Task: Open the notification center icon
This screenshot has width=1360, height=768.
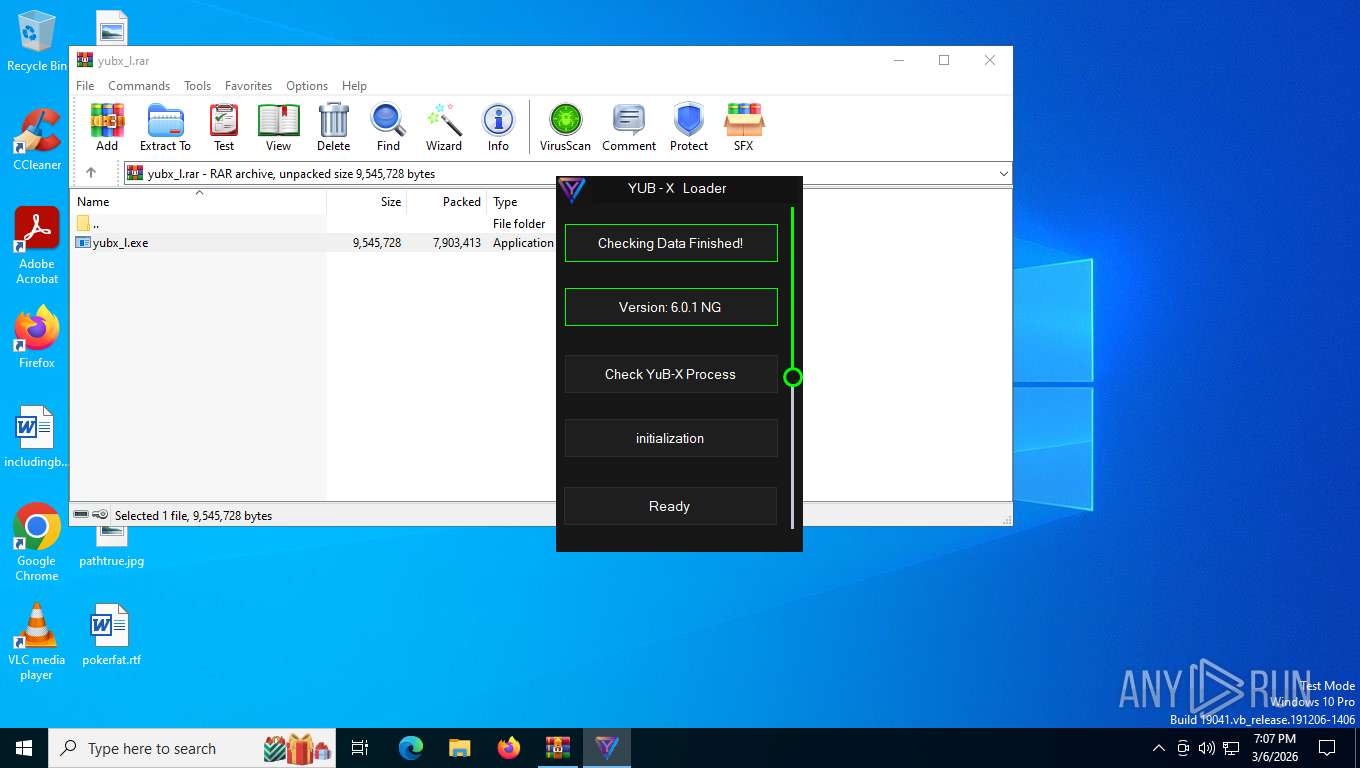Action: [x=1327, y=748]
